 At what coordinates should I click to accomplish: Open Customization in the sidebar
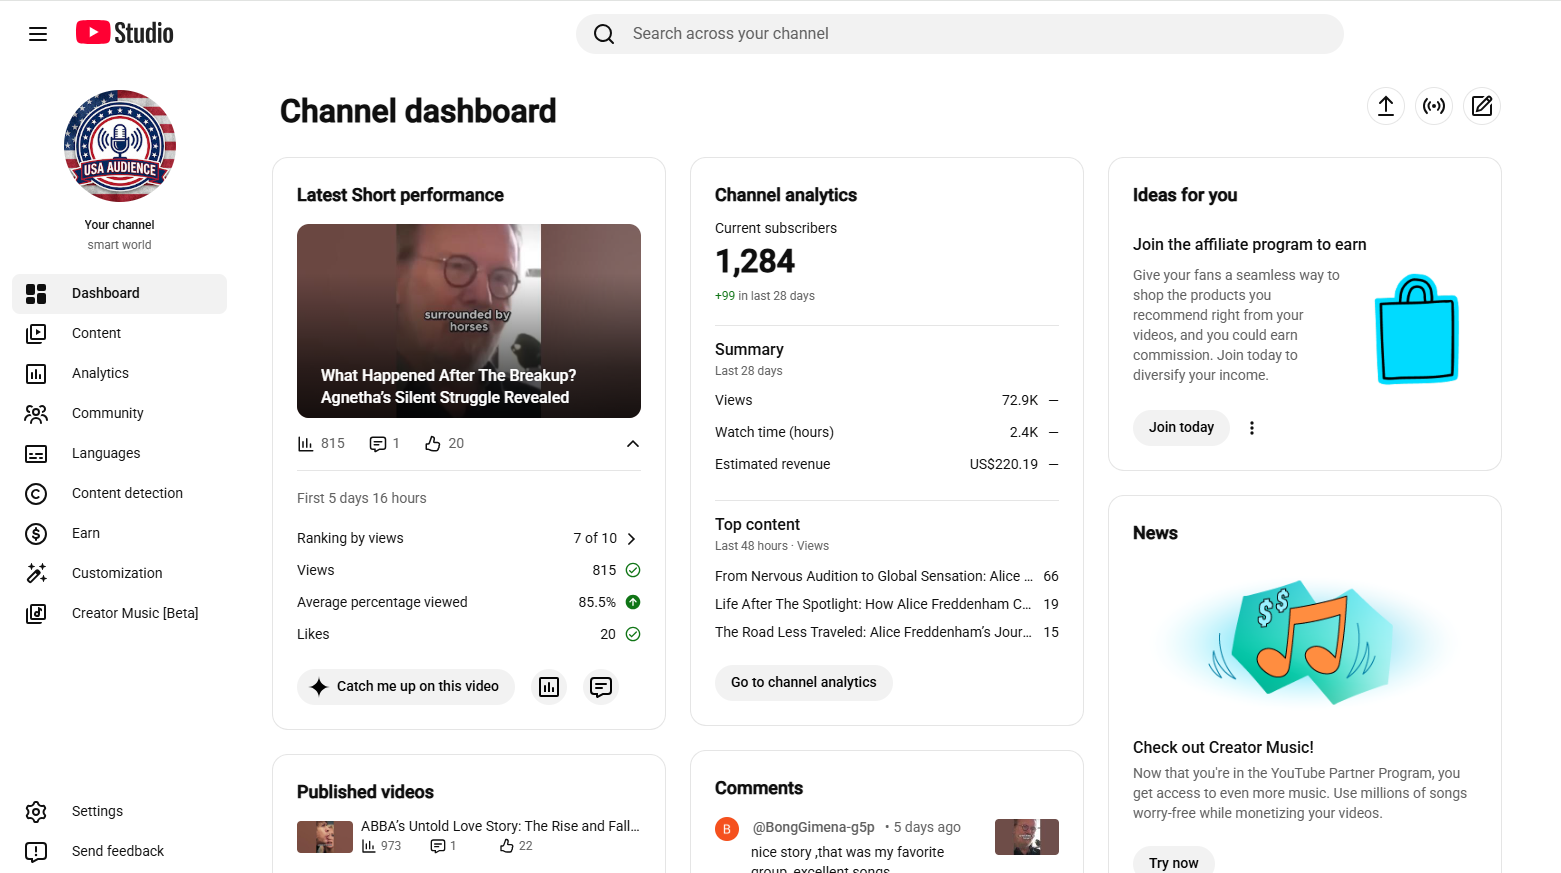click(x=120, y=574)
